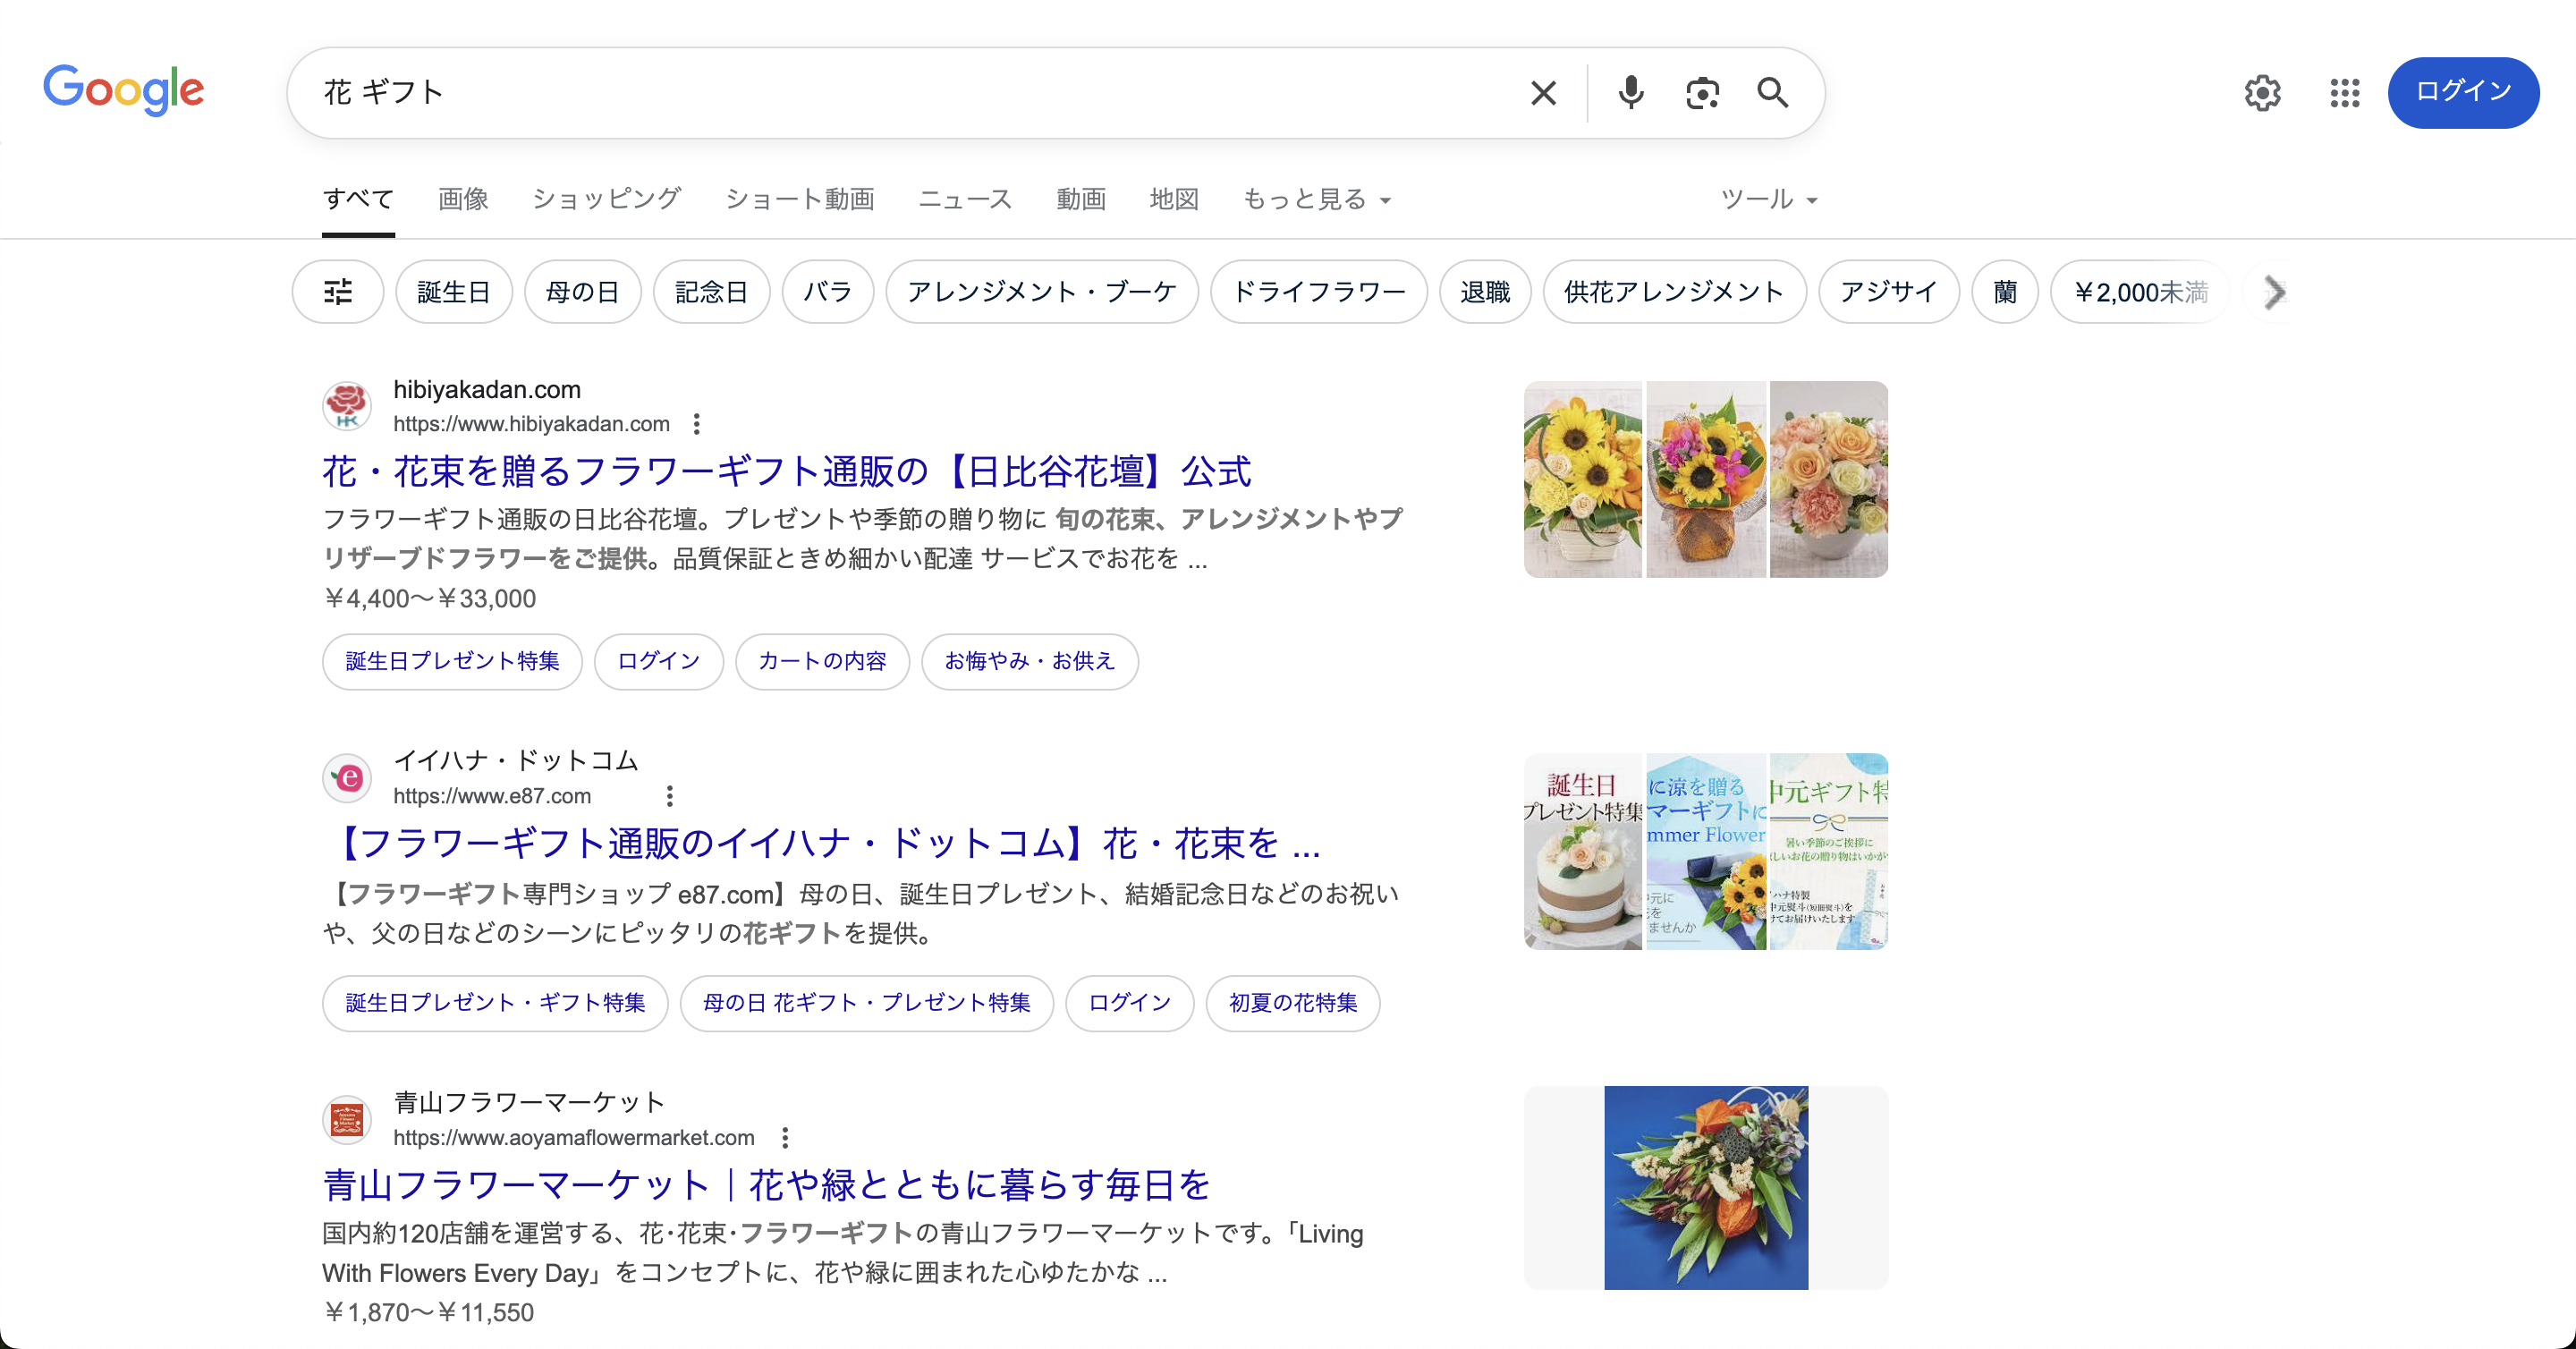Switch to the ショート動画 tab
The image size is (2576, 1349).
800,199
